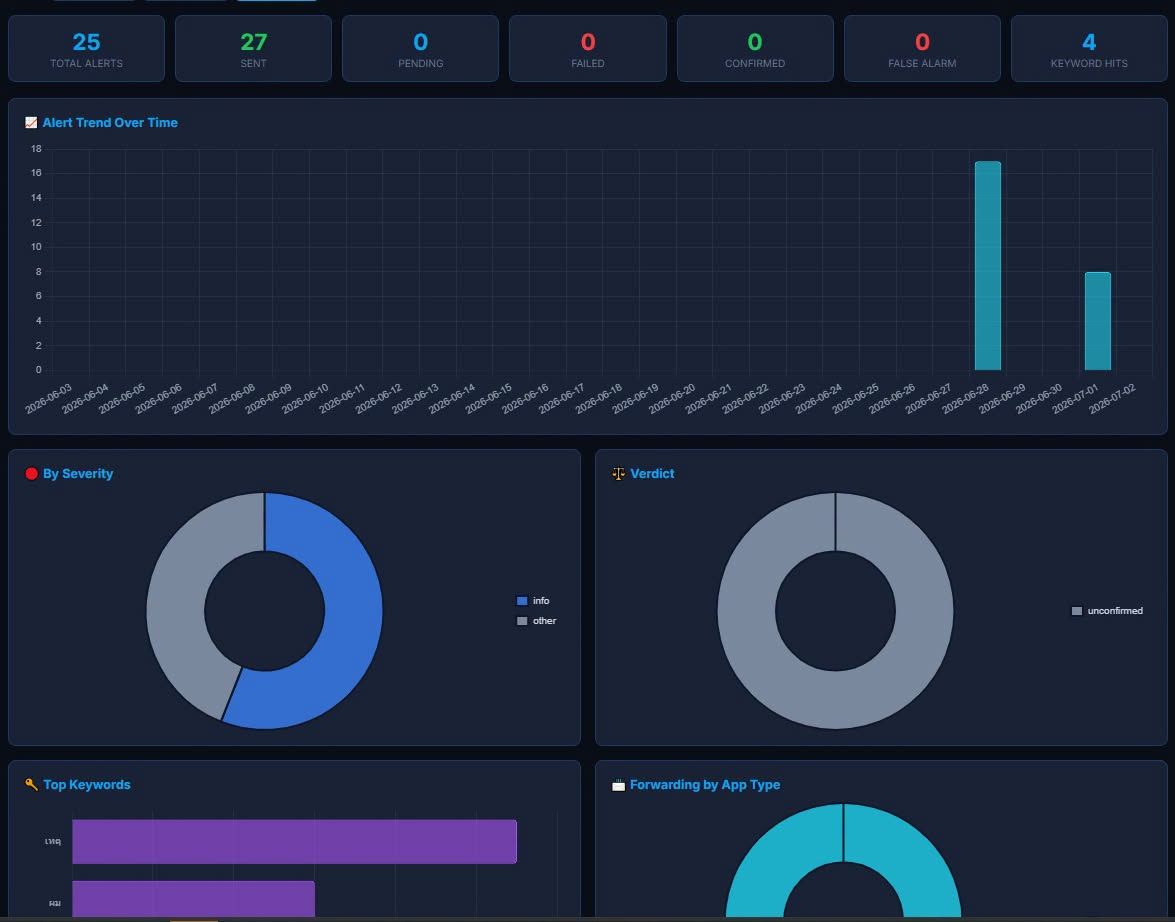Click the icon beside Forwarding by App Type
The height and width of the screenshot is (922, 1175).
pyautogui.click(x=618, y=785)
